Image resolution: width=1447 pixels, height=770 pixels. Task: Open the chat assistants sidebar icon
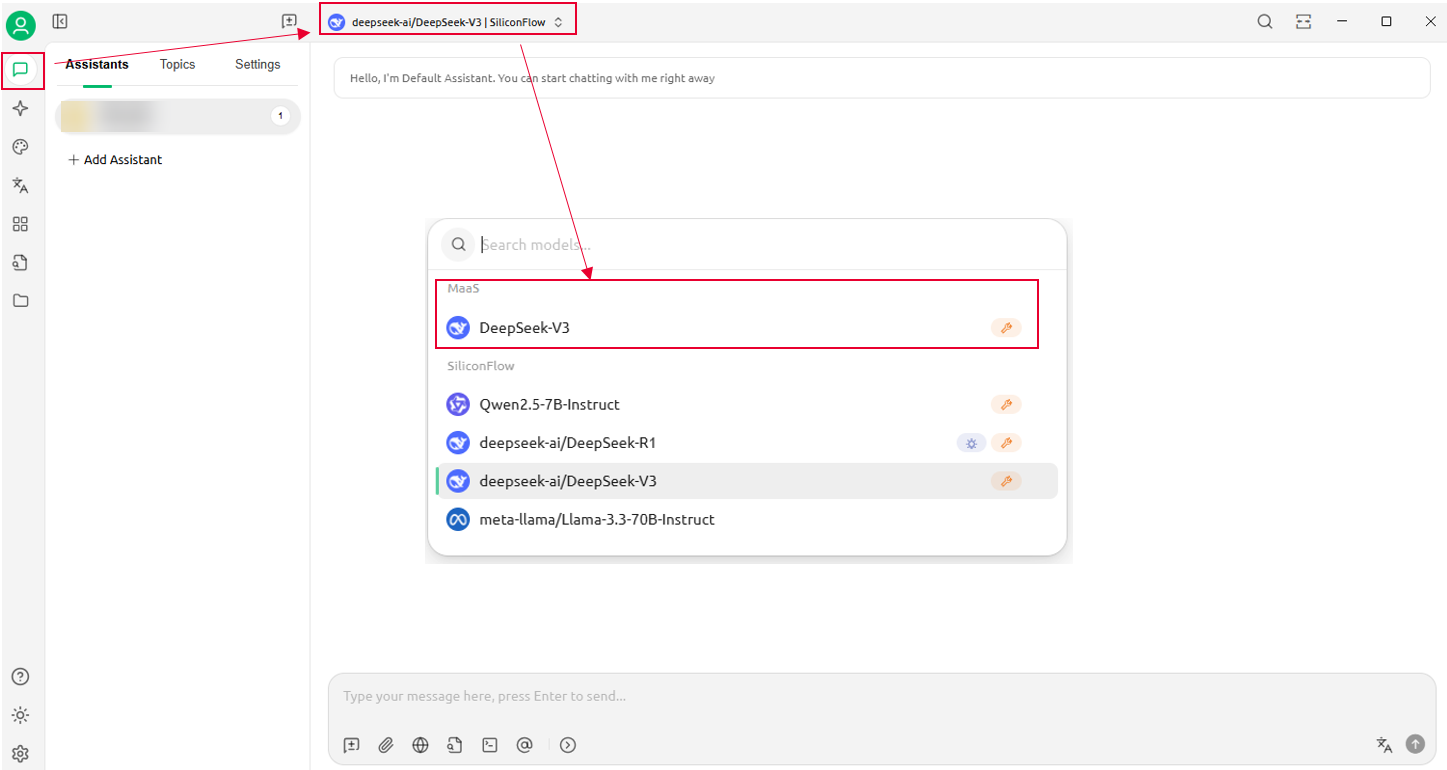[20, 69]
